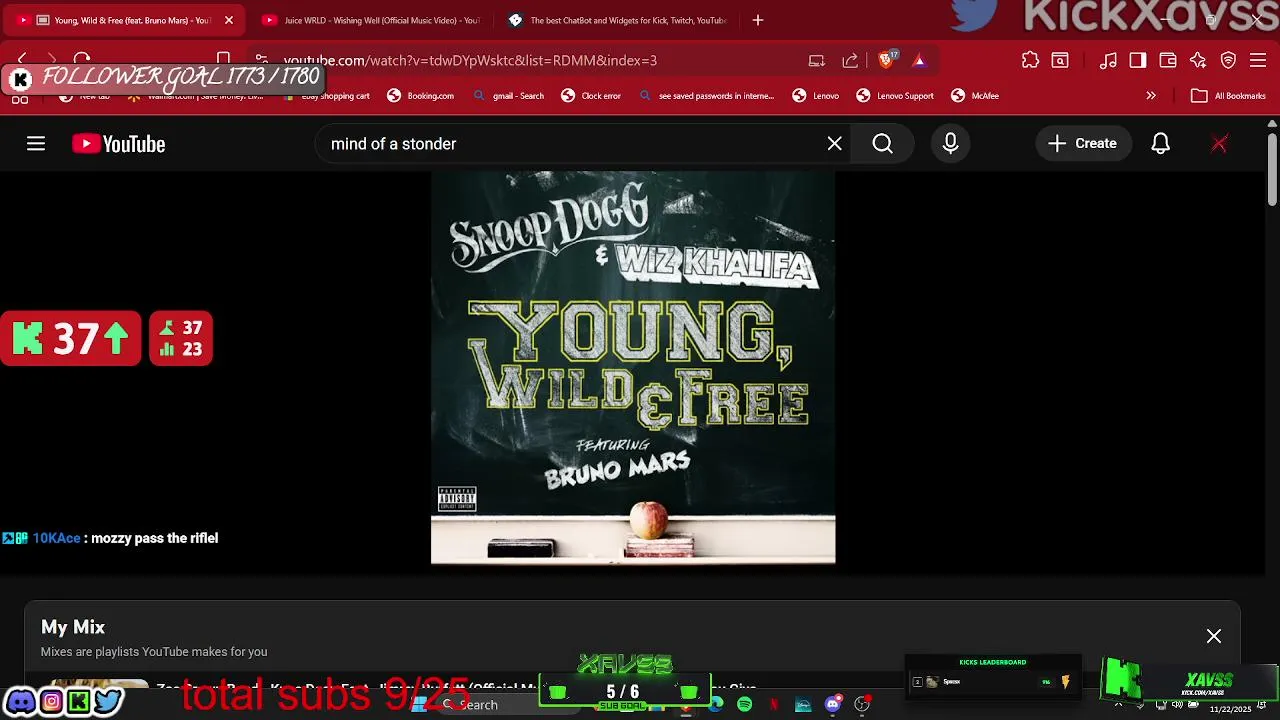Open Discord from the taskbar
This screenshot has width=1280, height=720.
(x=832, y=705)
